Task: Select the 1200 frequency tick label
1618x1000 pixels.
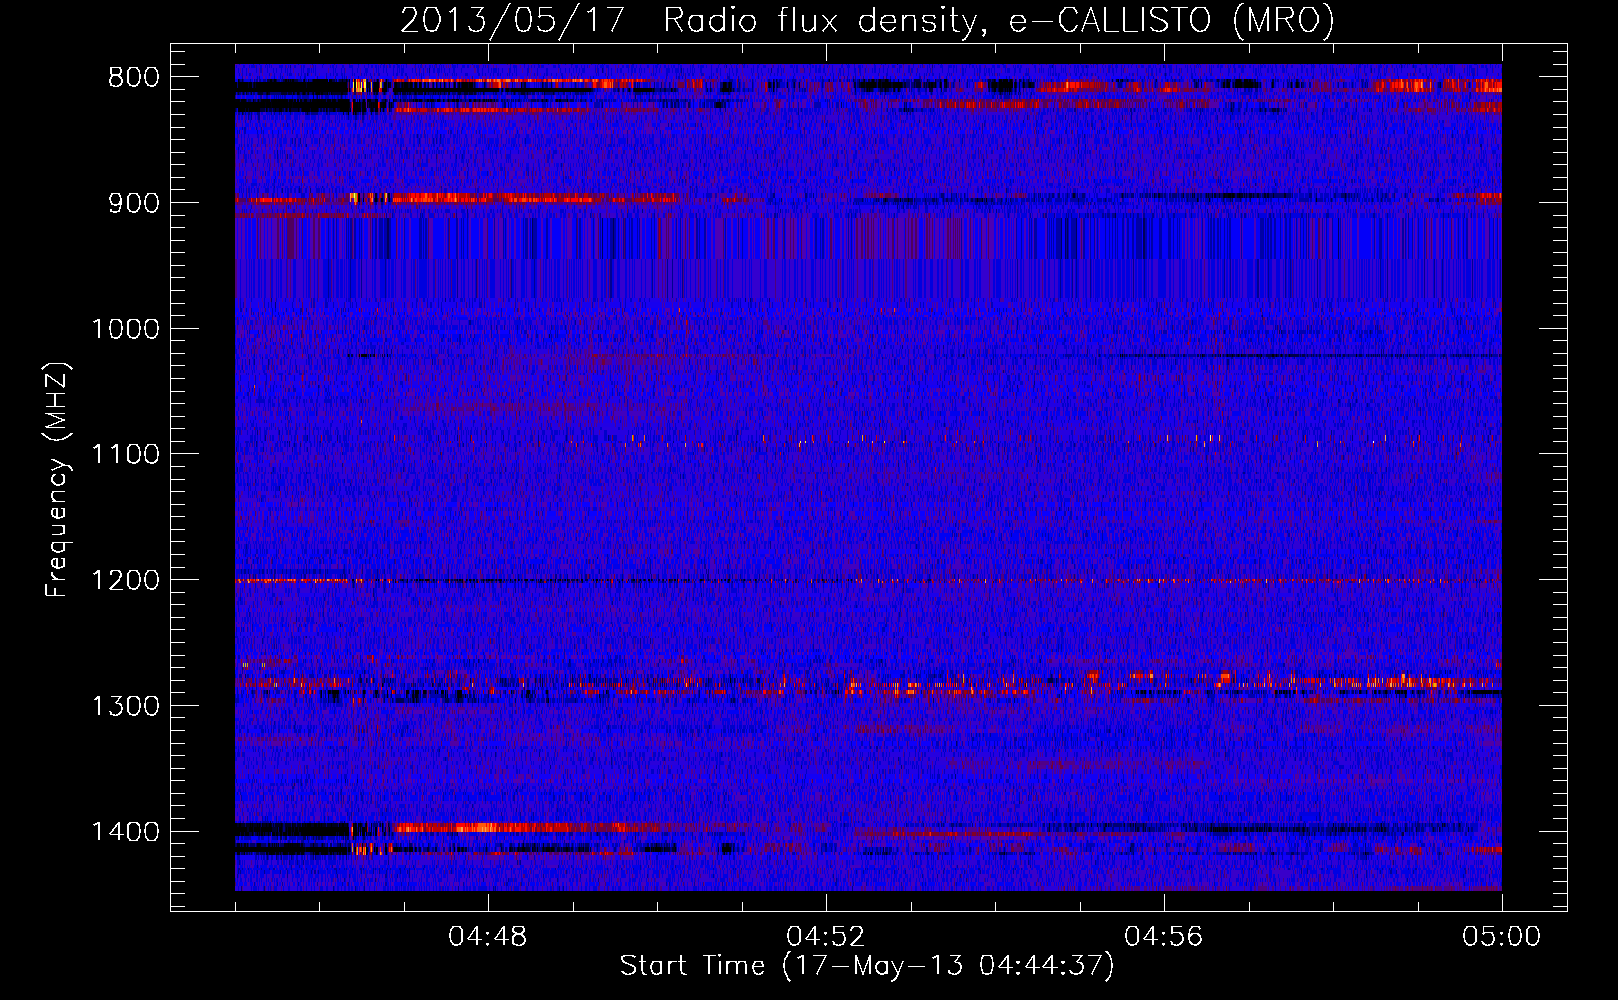Action: pyautogui.click(x=125, y=581)
